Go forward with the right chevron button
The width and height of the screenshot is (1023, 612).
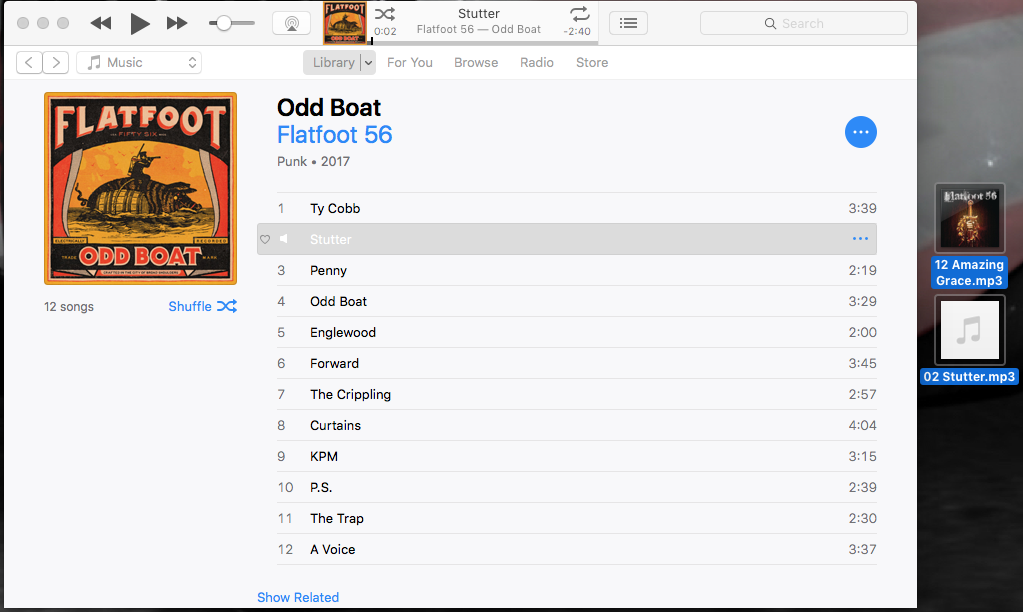click(56, 63)
